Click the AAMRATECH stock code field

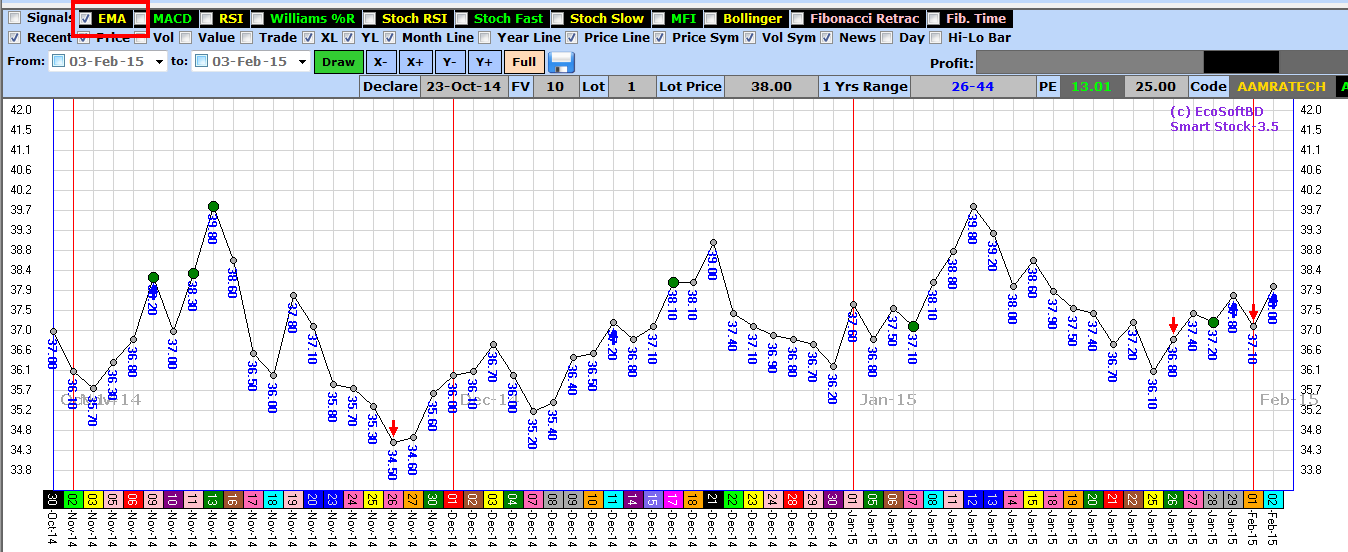tap(1282, 86)
